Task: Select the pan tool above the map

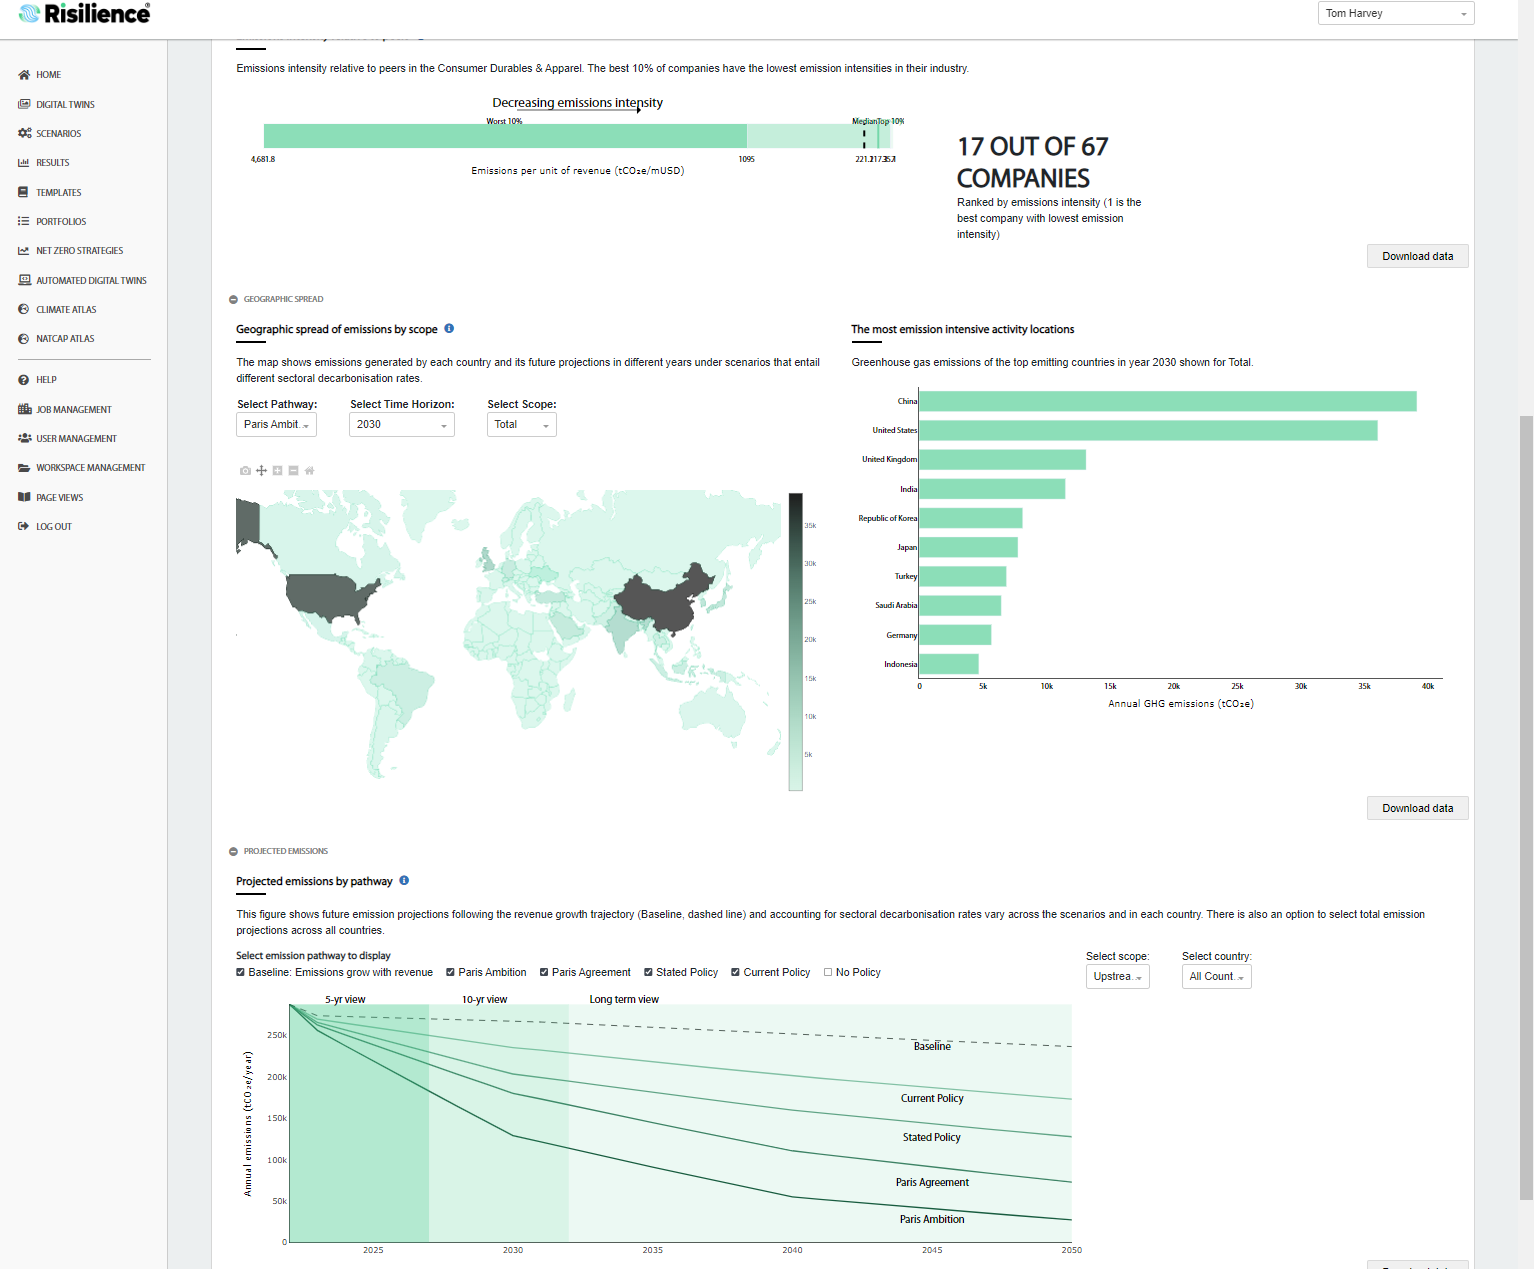Action: (x=261, y=471)
